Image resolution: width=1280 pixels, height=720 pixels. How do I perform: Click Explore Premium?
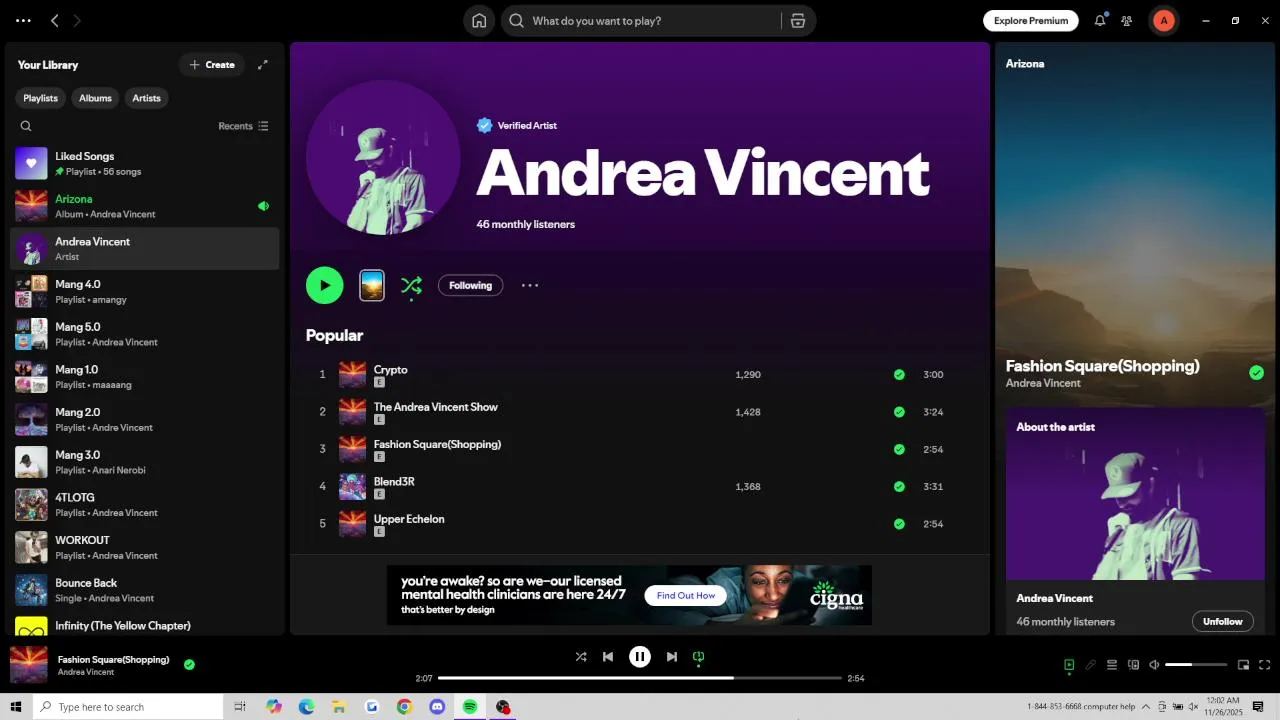(1031, 20)
